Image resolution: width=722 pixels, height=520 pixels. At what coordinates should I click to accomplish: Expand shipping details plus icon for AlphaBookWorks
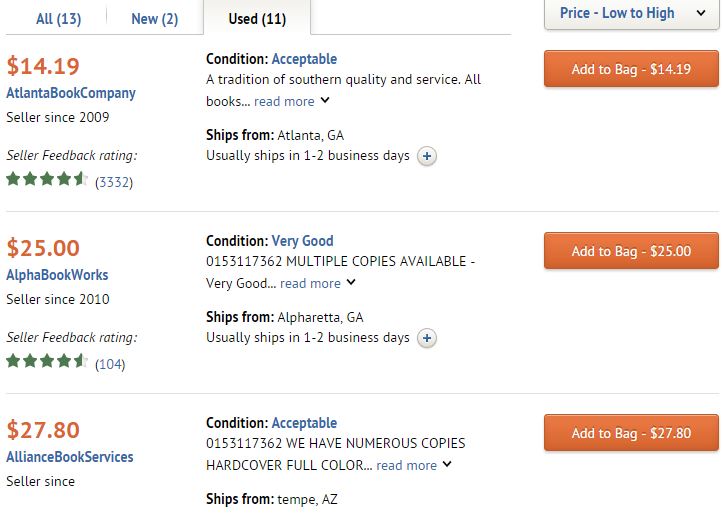click(x=427, y=338)
